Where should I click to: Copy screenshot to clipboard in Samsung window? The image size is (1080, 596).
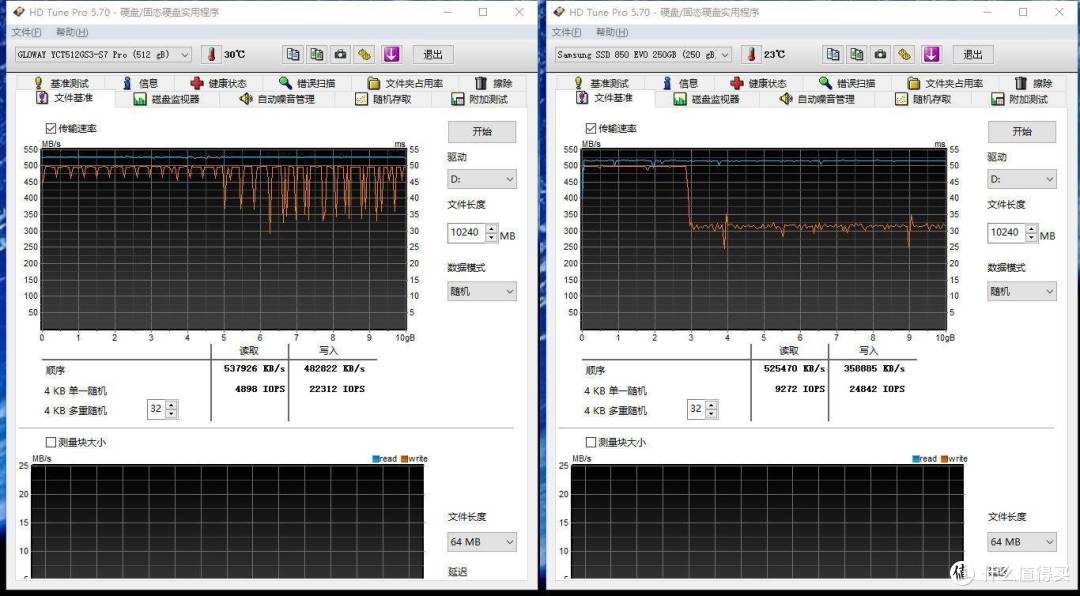pos(857,54)
